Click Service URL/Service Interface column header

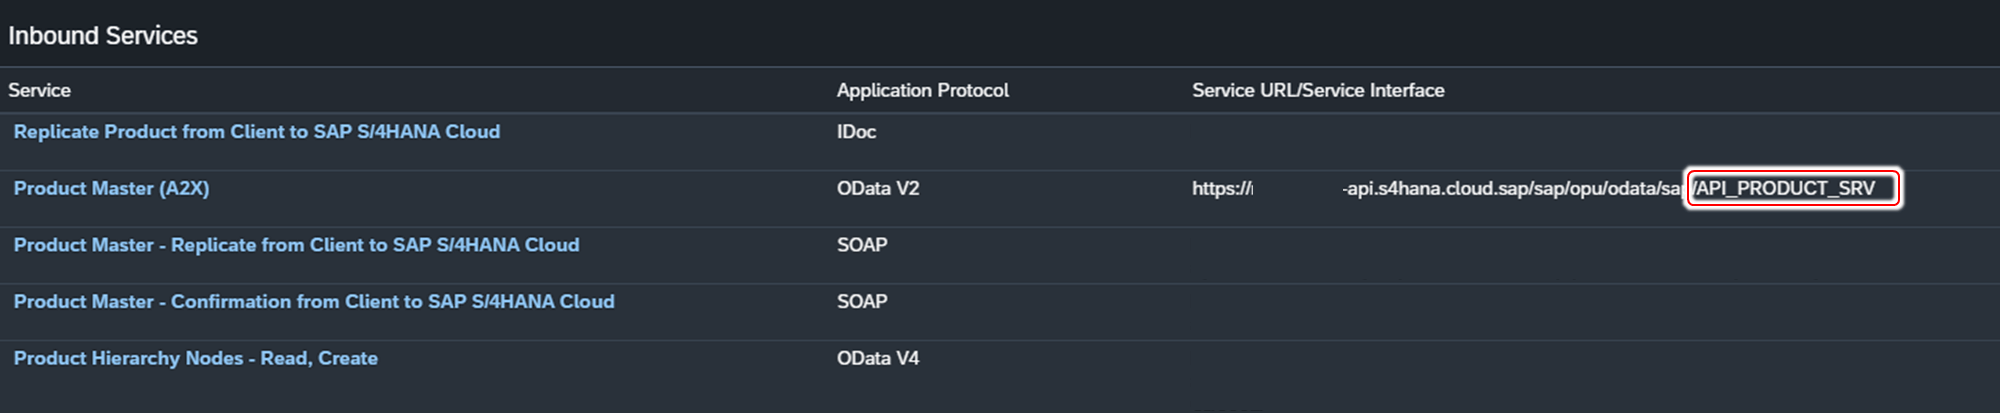click(1317, 91)
